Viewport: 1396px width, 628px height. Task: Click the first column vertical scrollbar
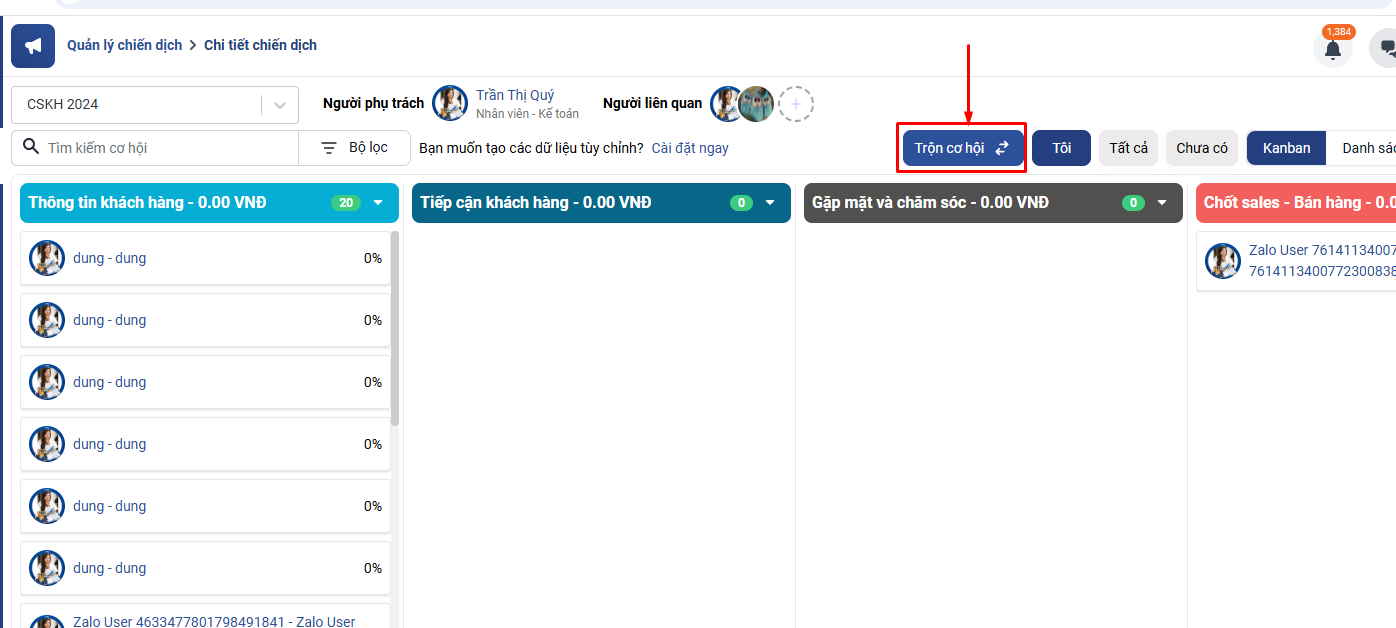pyautogui.click(x=395, y=330)
